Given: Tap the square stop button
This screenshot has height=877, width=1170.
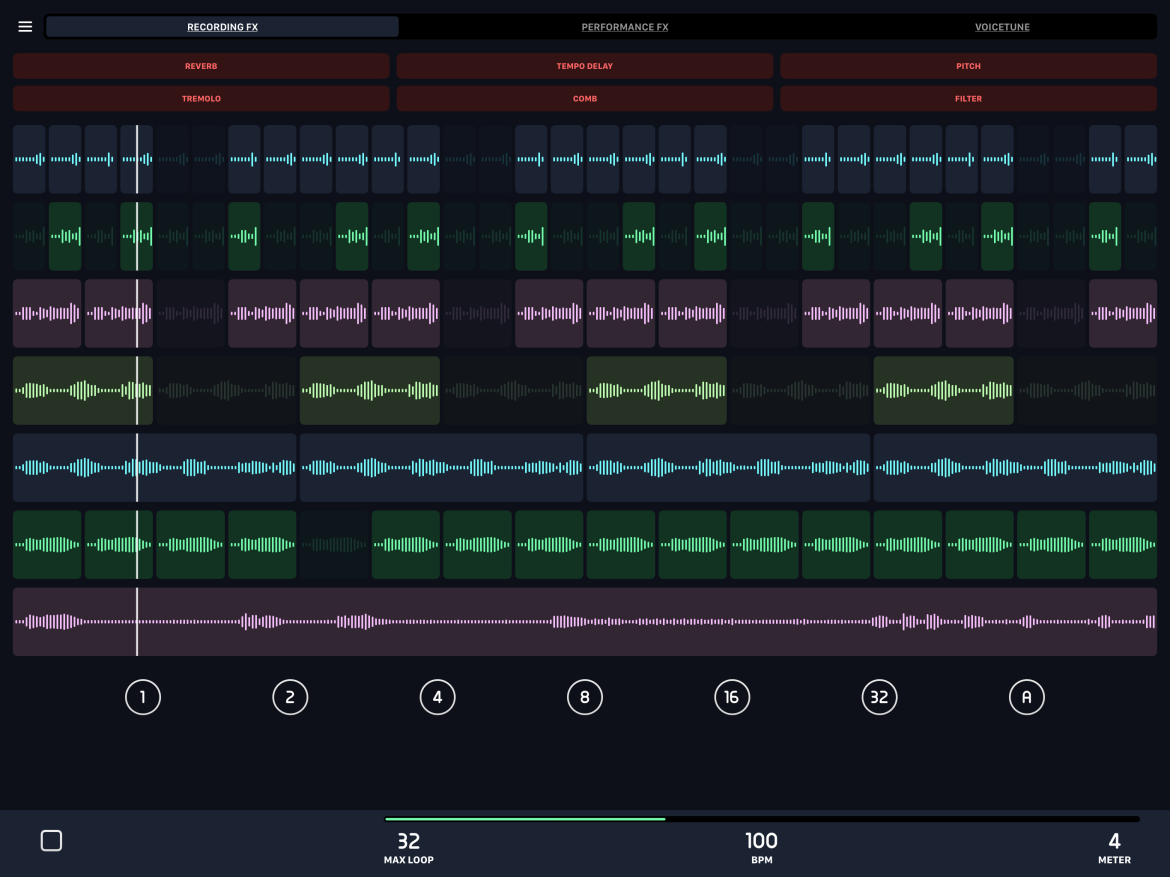Looking at the screenshot, I should 51,840.
